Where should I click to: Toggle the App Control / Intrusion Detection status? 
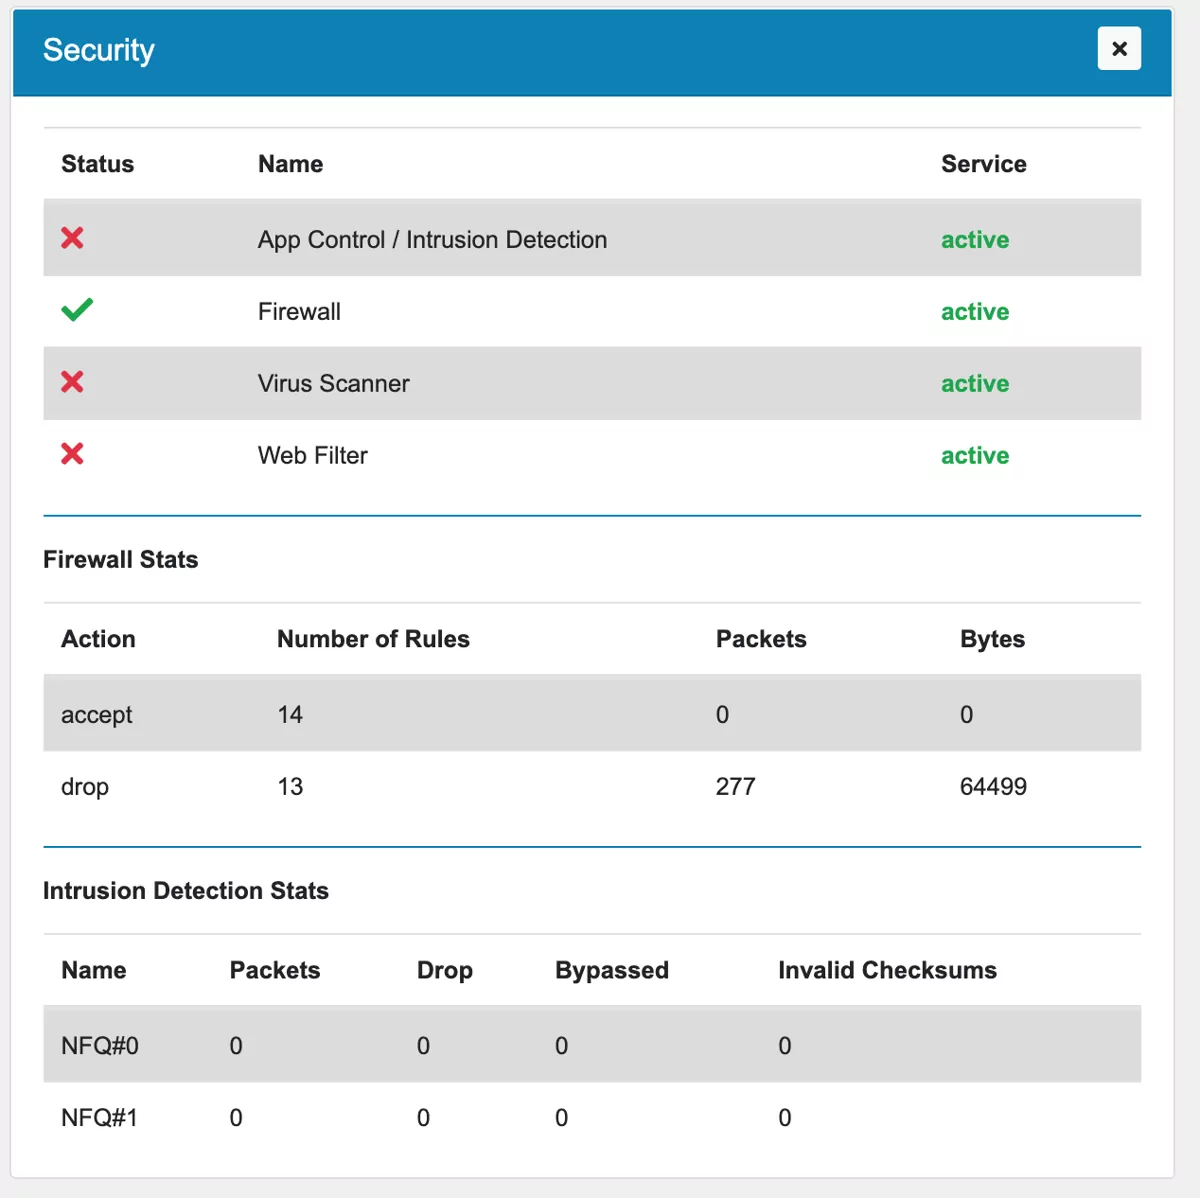tap(71, 238)
